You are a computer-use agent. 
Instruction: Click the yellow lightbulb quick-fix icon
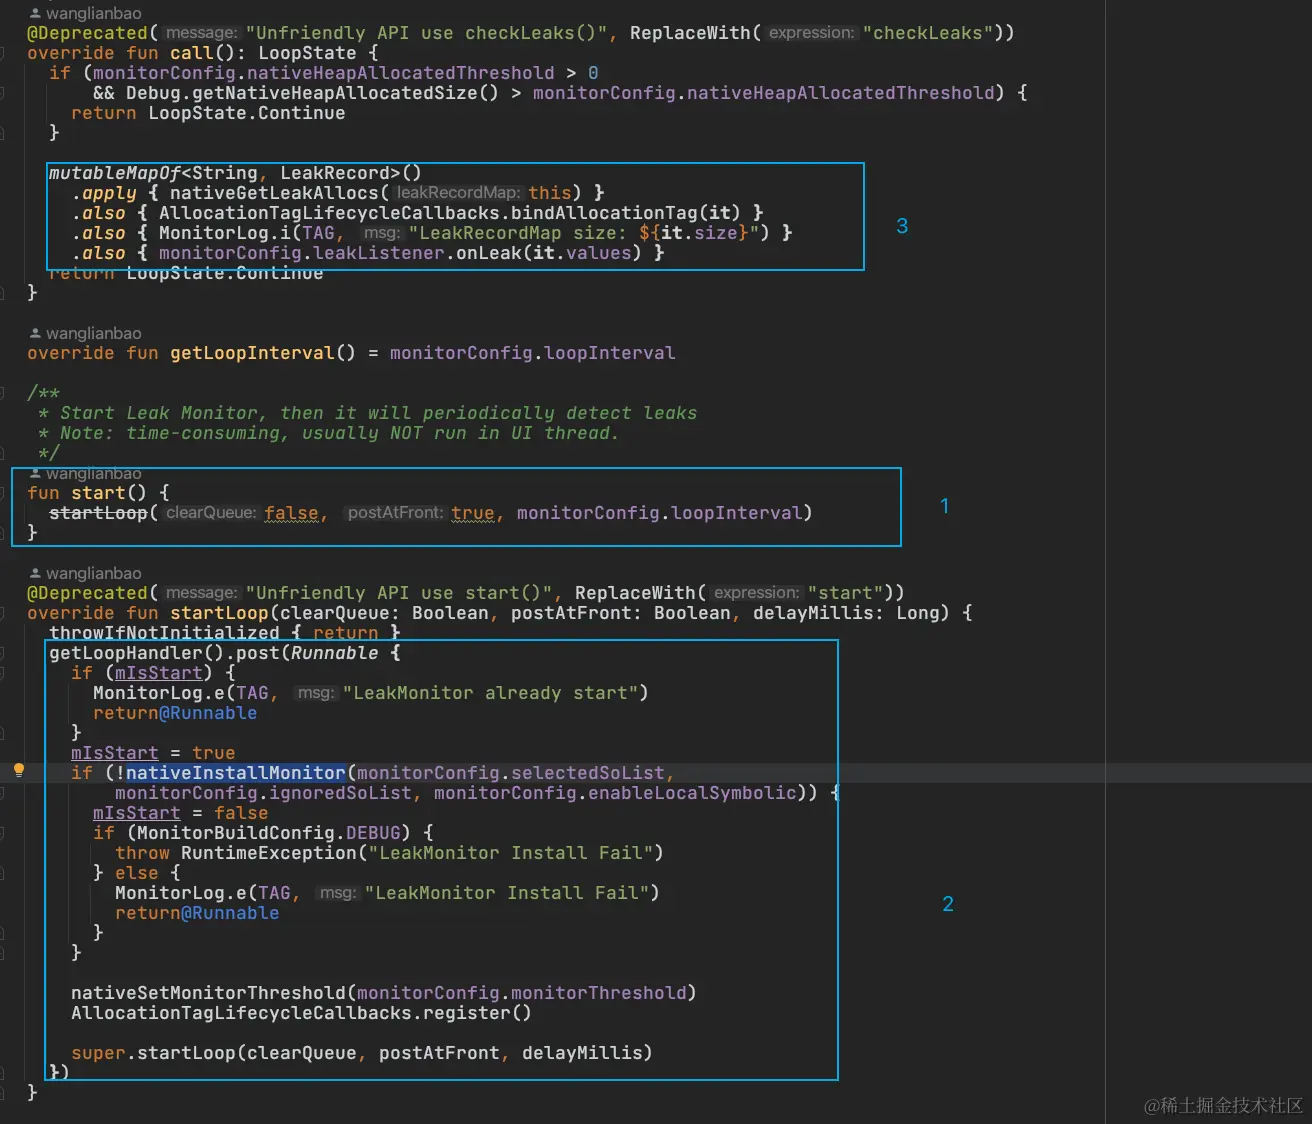click(x=18, y=770)
